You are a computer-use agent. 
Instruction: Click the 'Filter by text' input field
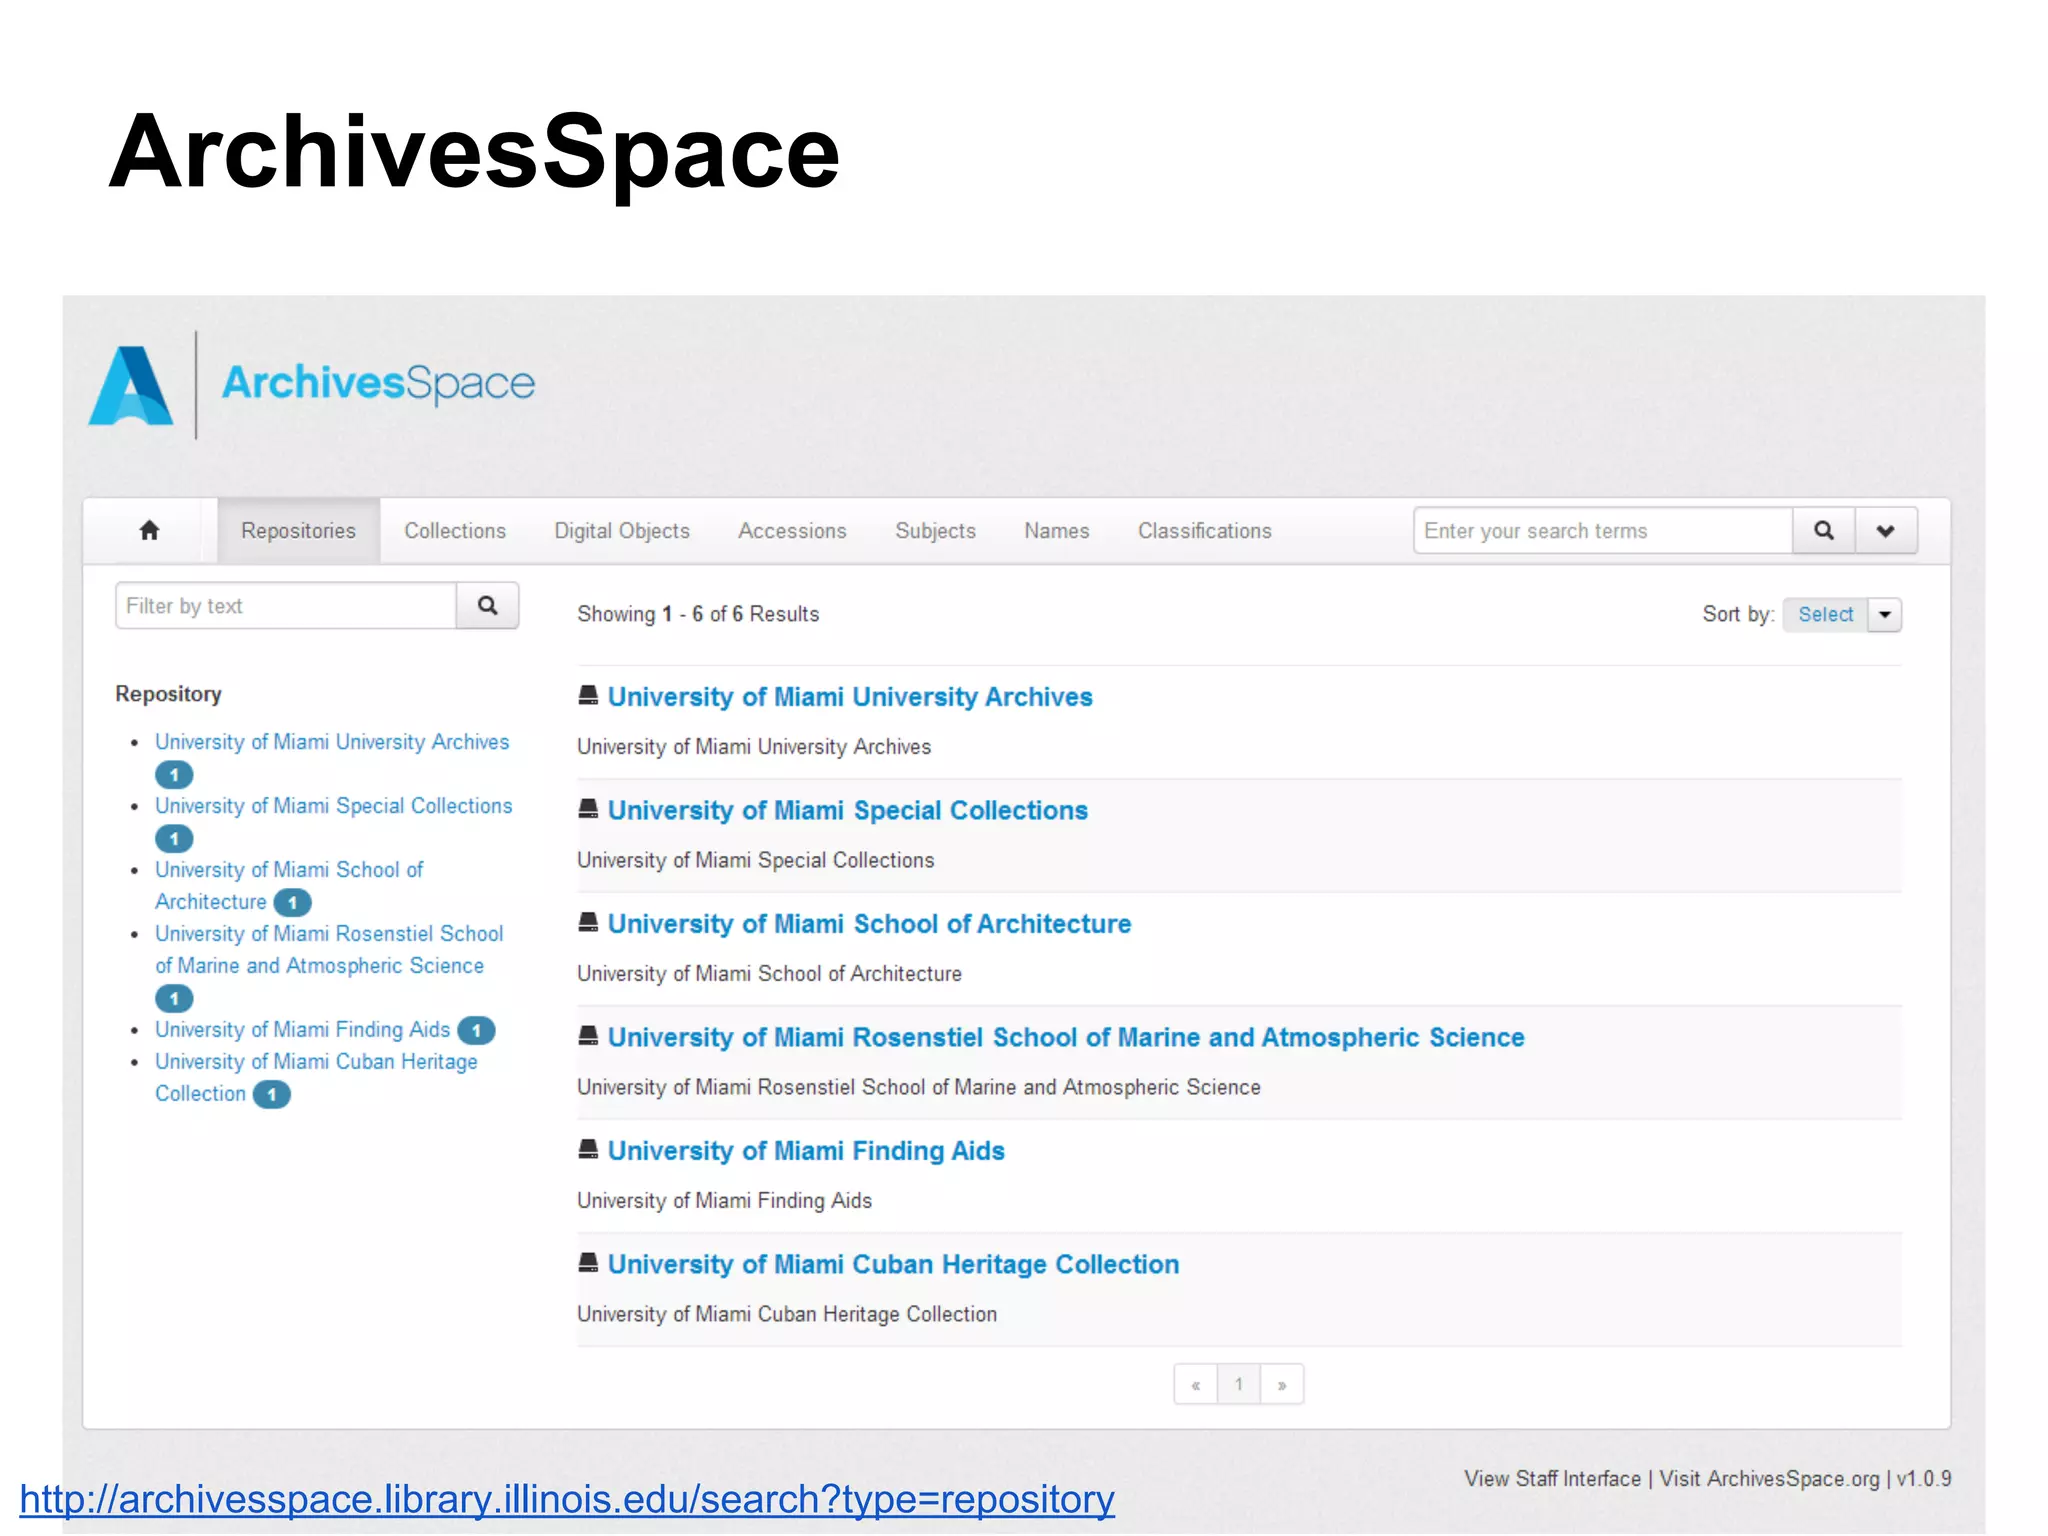click(286, 605)
